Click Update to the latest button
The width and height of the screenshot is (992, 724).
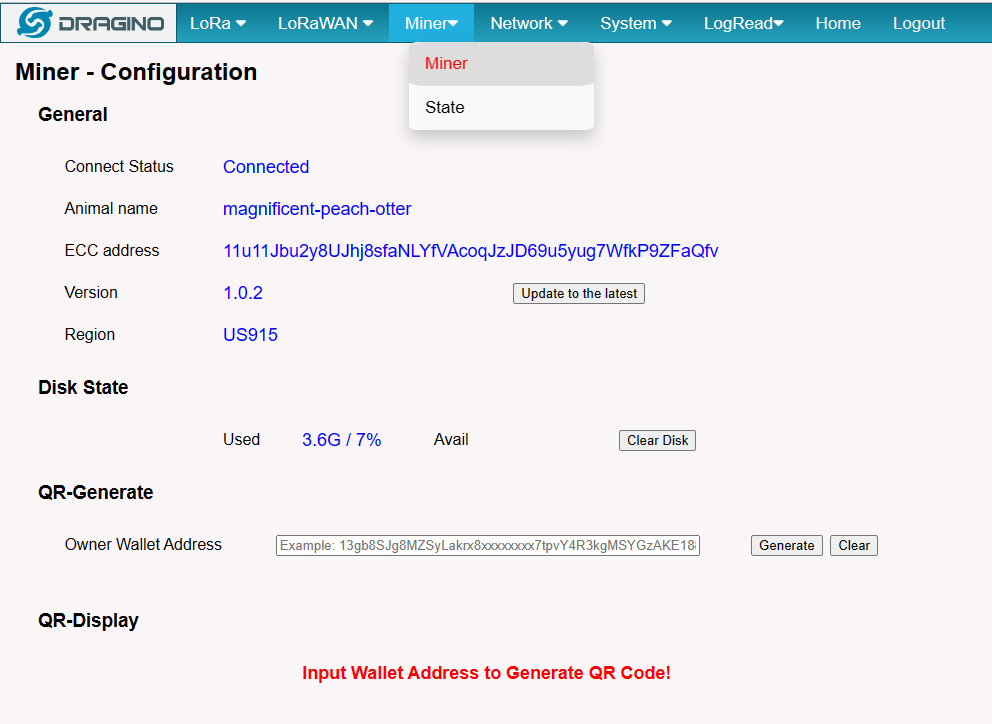pyautogui.click(x=579, y=294)
